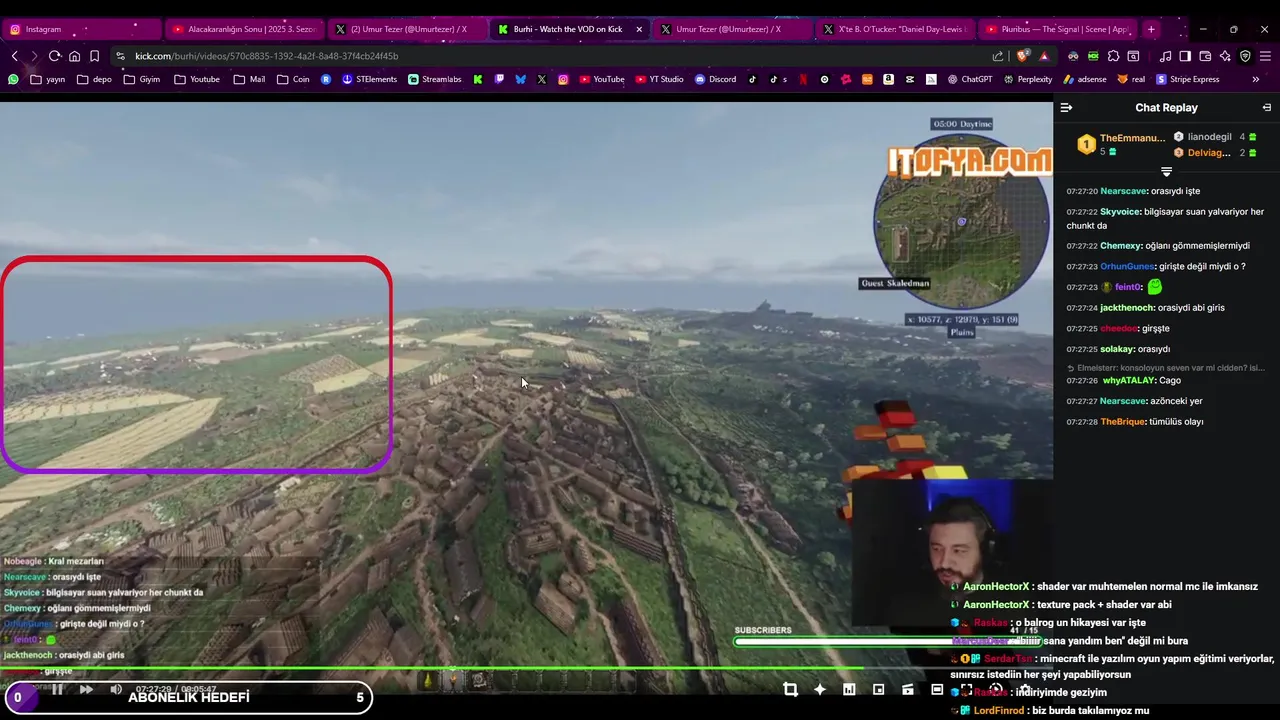This screenshot has height=720, width=1280.
Task: Open a new browser tab
Action: [x=1151, y=29]
